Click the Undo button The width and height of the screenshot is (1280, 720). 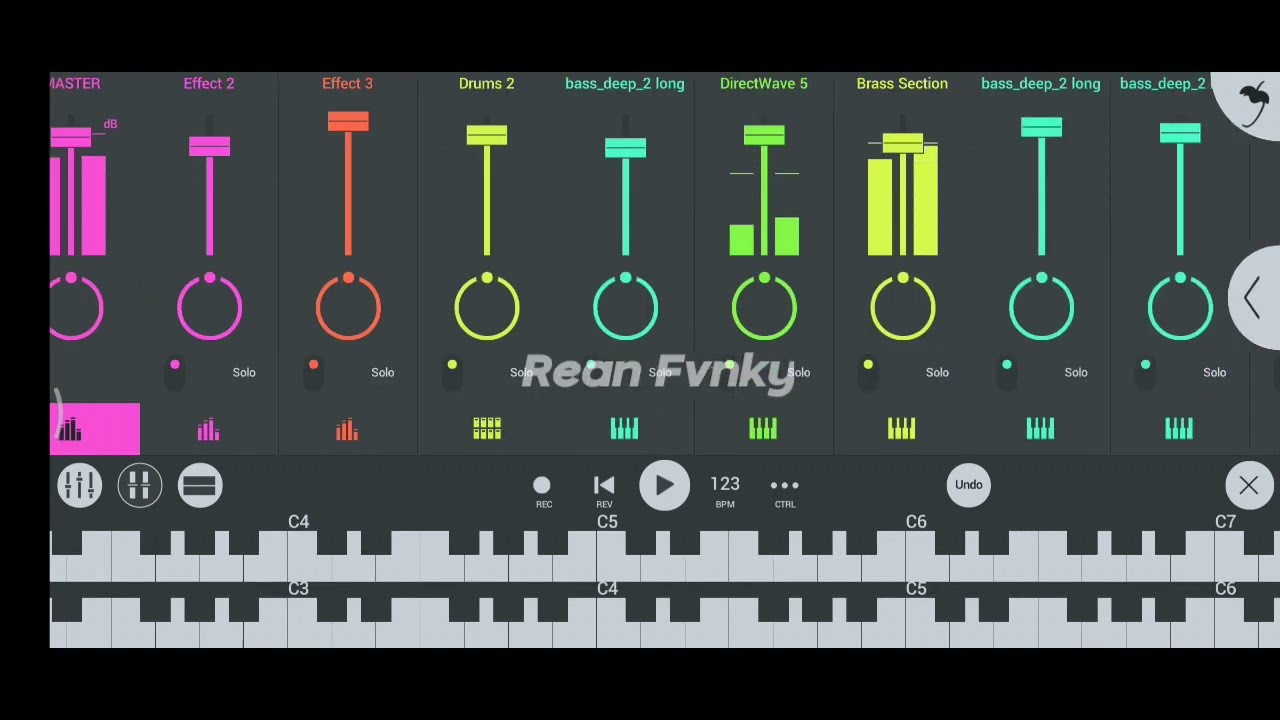[969, 485]
